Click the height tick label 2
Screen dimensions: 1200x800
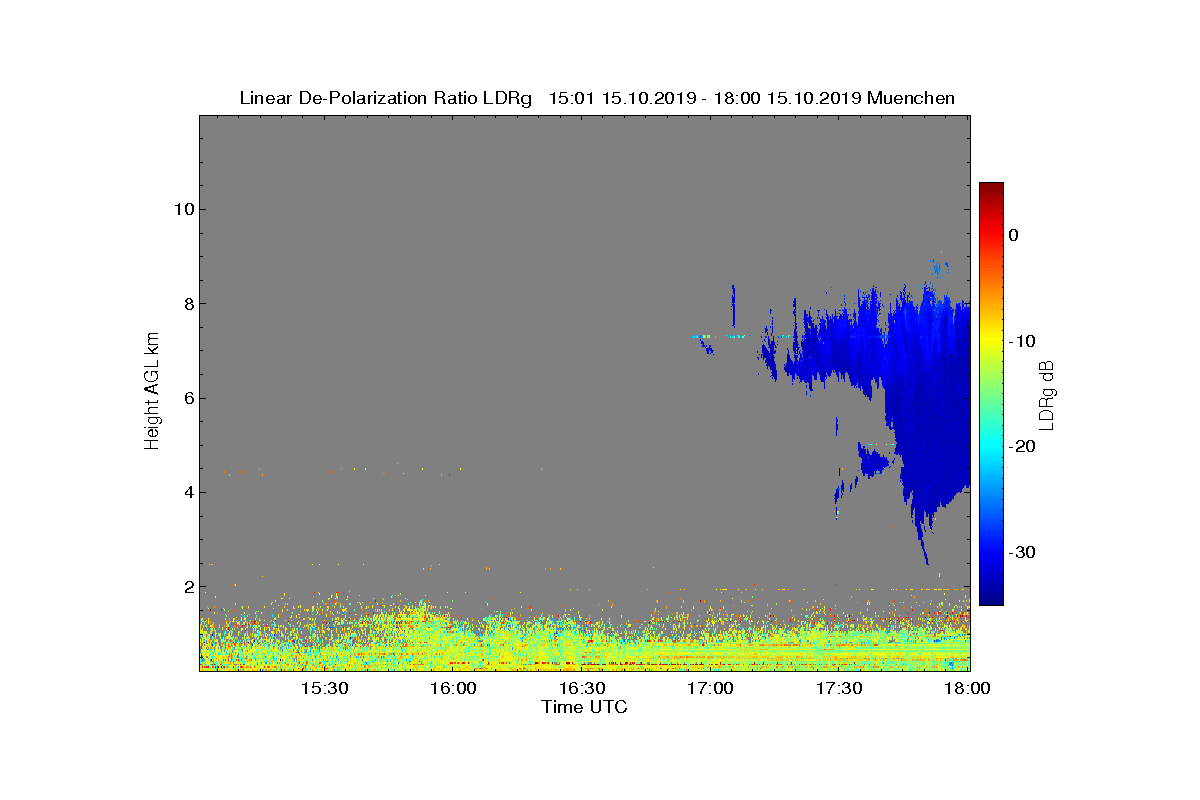pos(187,587)
